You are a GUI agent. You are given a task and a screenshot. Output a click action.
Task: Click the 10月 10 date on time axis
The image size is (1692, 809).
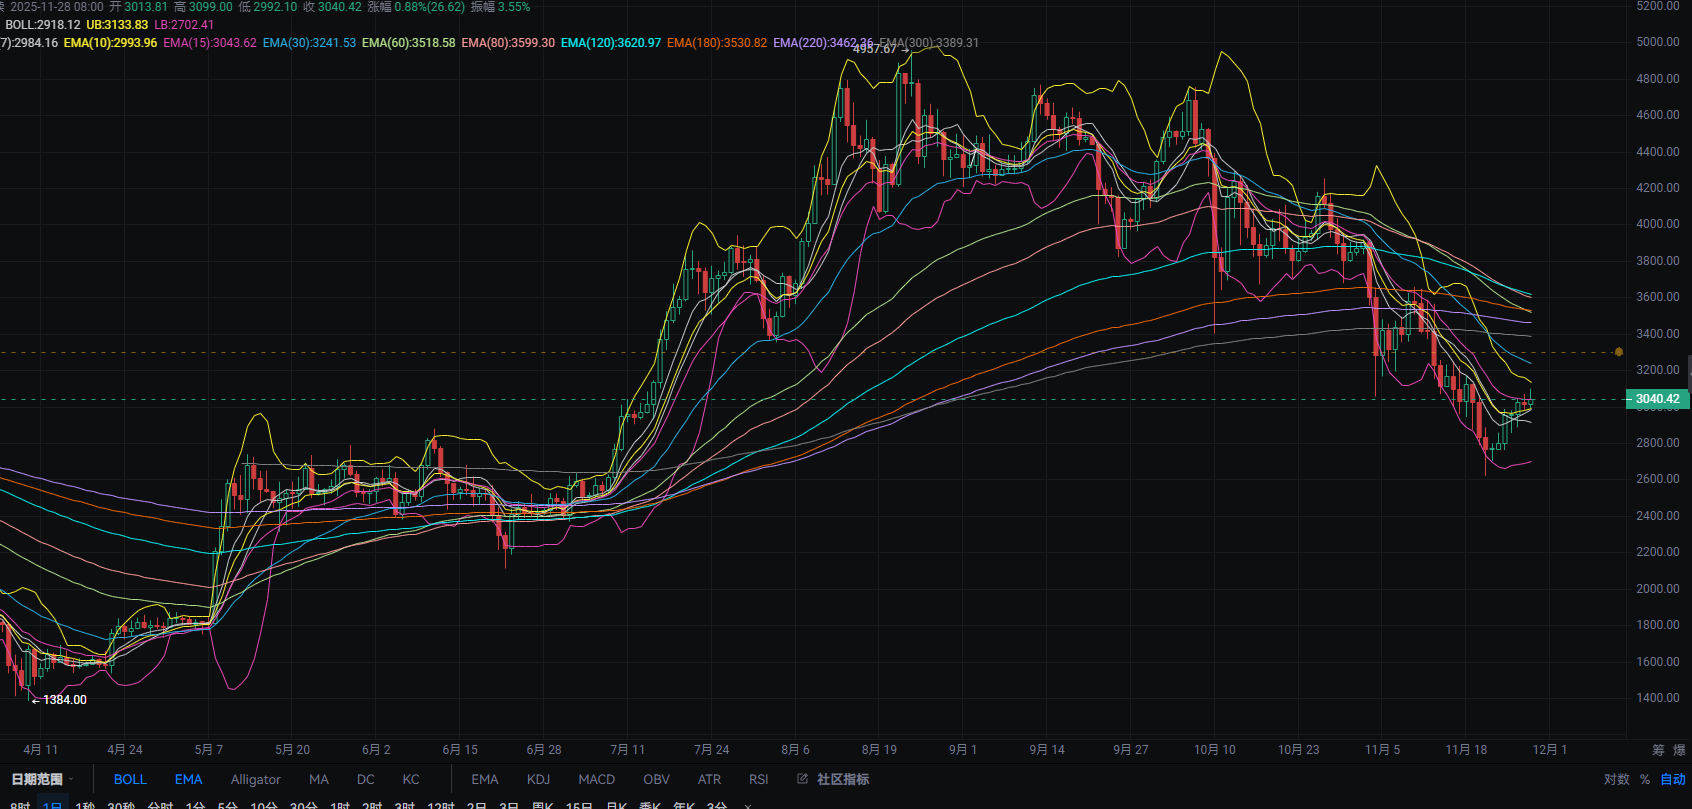click(x=1214, y=750)
